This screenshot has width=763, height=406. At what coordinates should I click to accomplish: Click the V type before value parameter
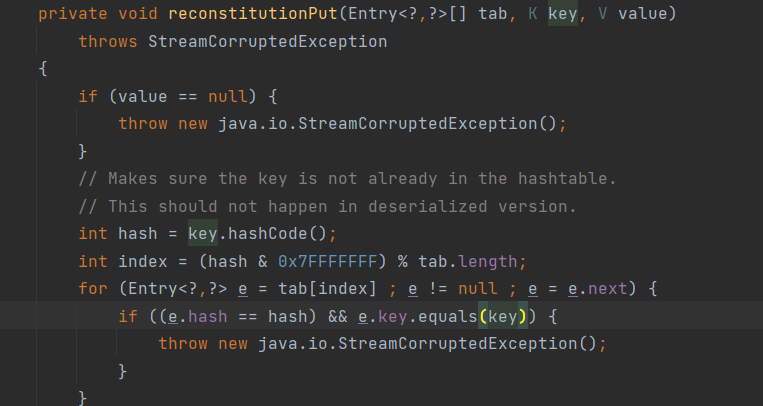click(602, 14)
